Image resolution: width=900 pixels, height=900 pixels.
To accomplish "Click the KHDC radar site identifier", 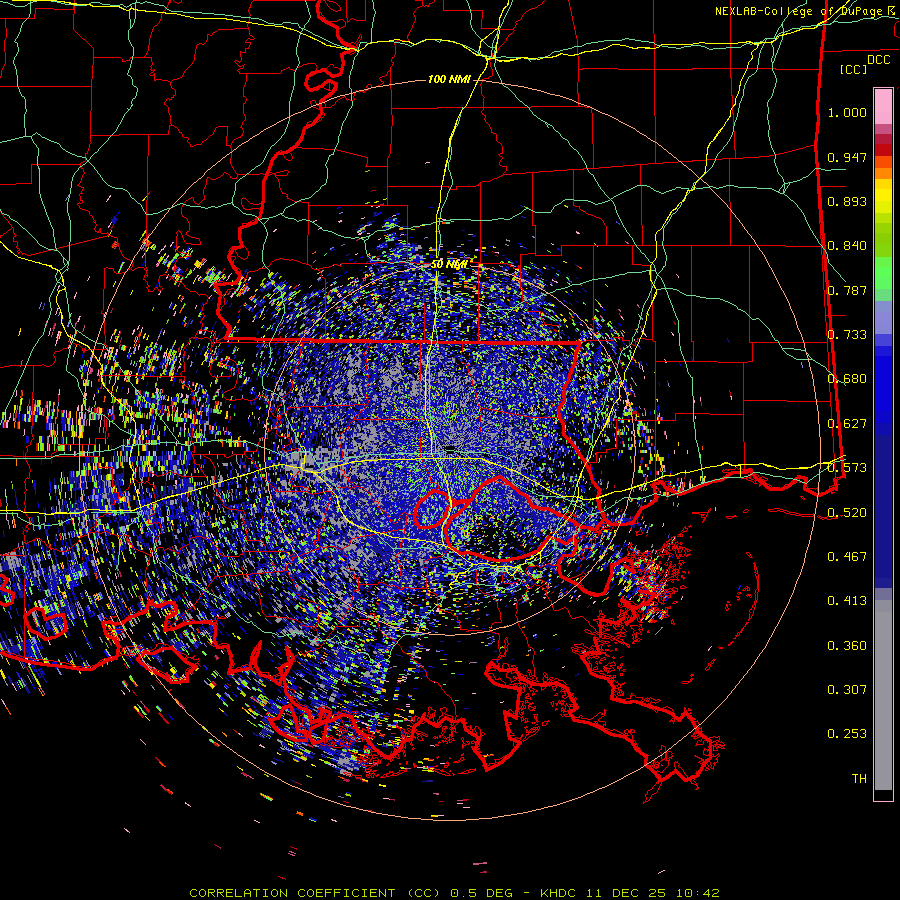I will pos(560,893).
